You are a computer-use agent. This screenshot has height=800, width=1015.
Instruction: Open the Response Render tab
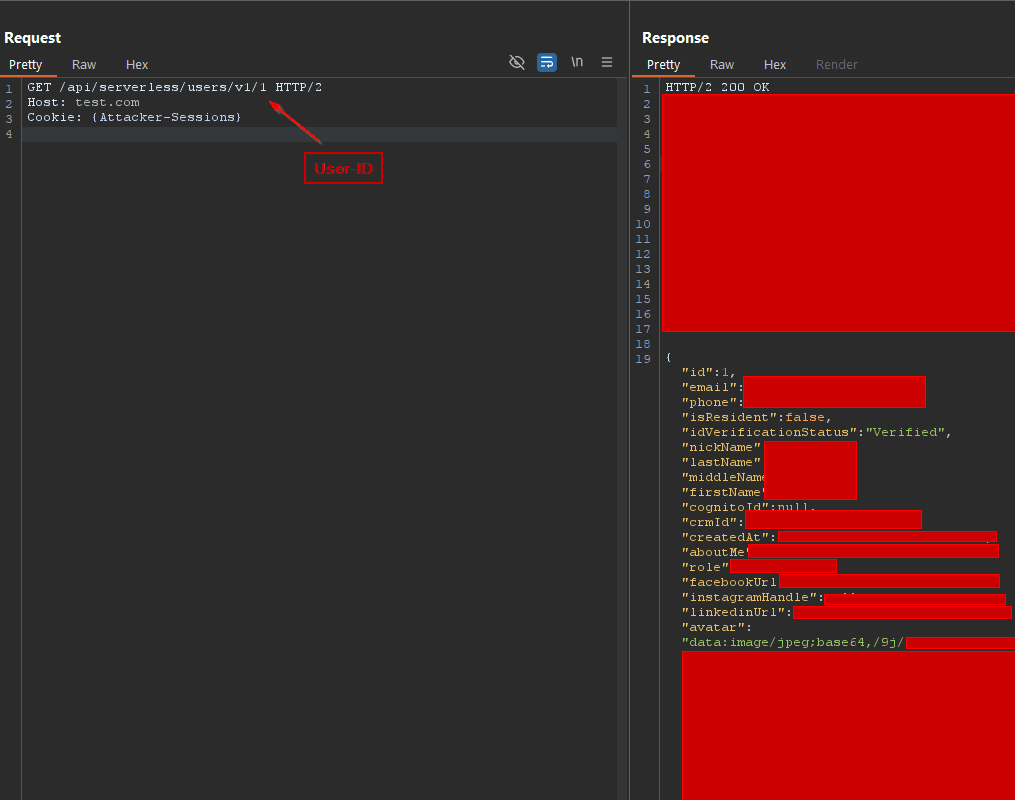pos(837,65)
